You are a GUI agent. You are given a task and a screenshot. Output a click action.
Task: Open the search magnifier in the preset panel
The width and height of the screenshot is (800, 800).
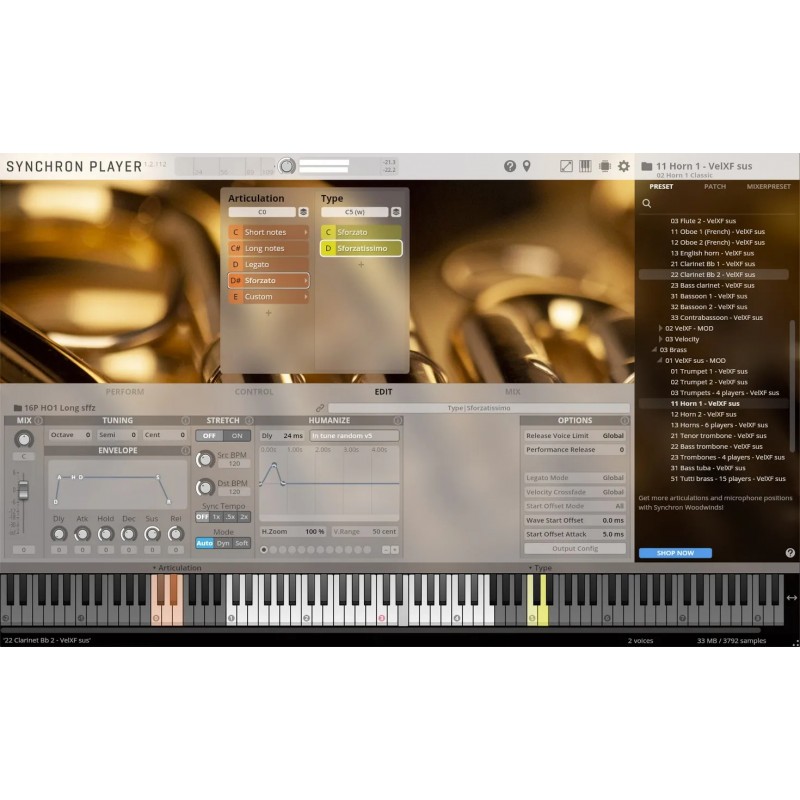pyautogui.click(x=647, y=203)
